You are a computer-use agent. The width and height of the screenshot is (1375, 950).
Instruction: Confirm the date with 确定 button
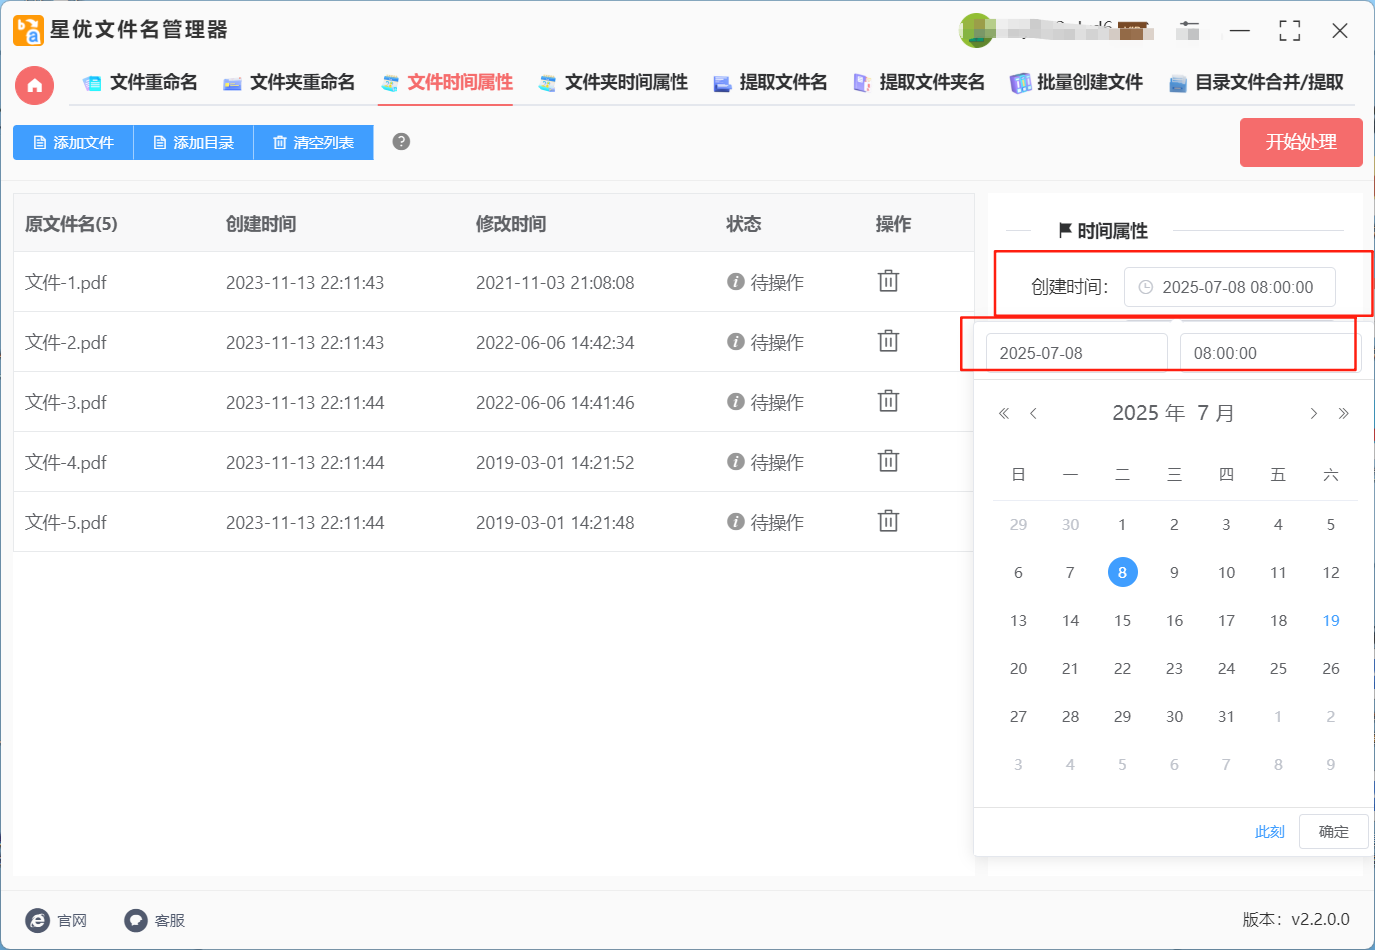click(x=1333, y=831)
